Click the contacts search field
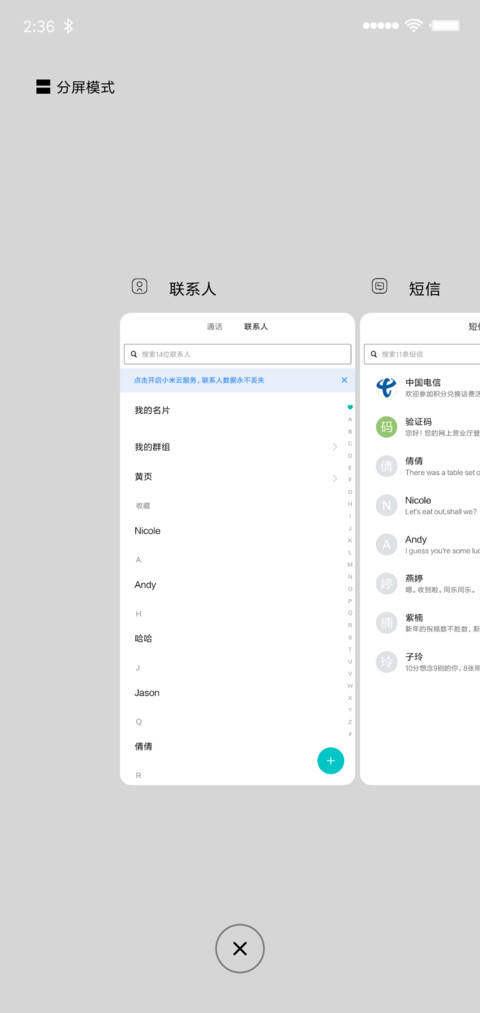This screenshot has height=1013, width=480. point(238,354)
